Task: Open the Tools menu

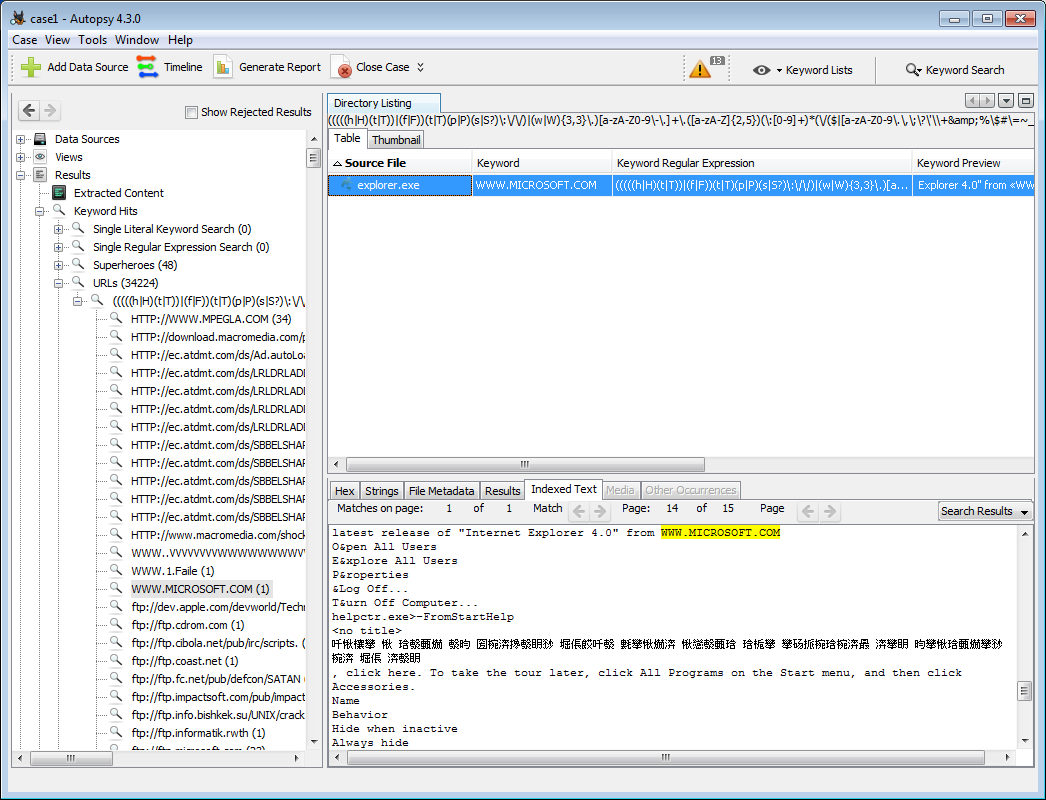Action: [x=92, y=40]
